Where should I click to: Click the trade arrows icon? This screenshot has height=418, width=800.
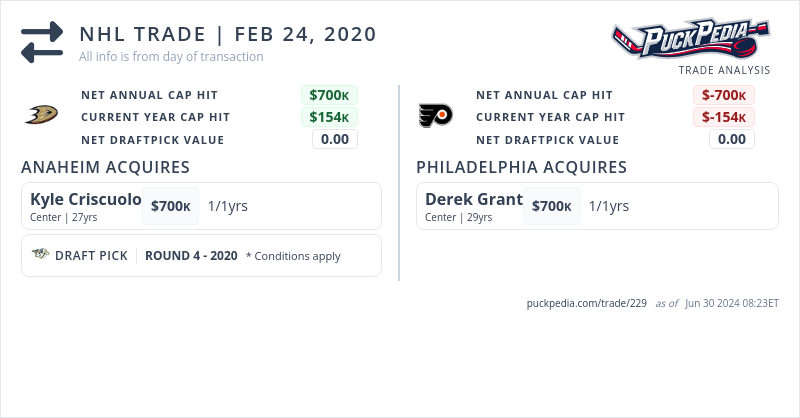42,42
